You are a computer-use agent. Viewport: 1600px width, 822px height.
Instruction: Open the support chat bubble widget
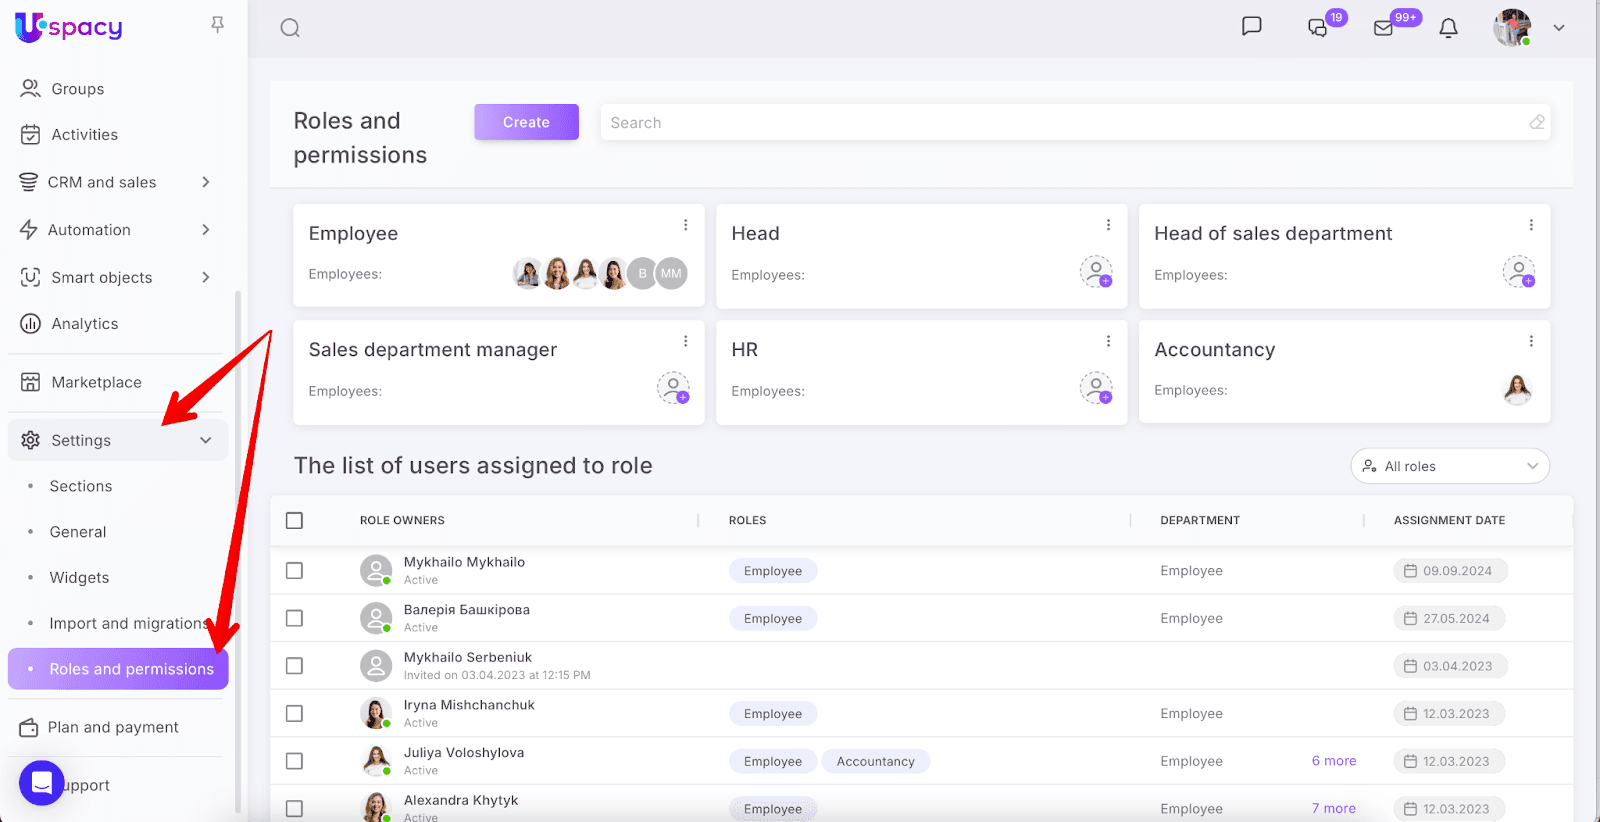[41, 783]
